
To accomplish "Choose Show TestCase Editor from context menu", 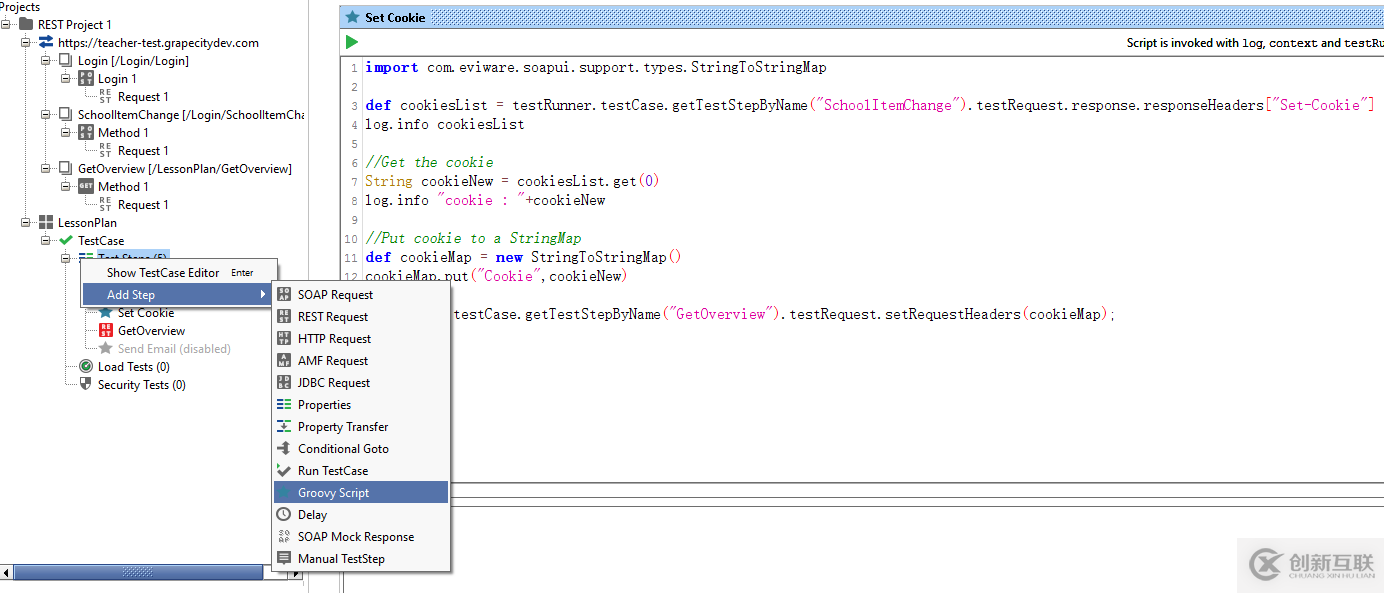I will 178,272.
